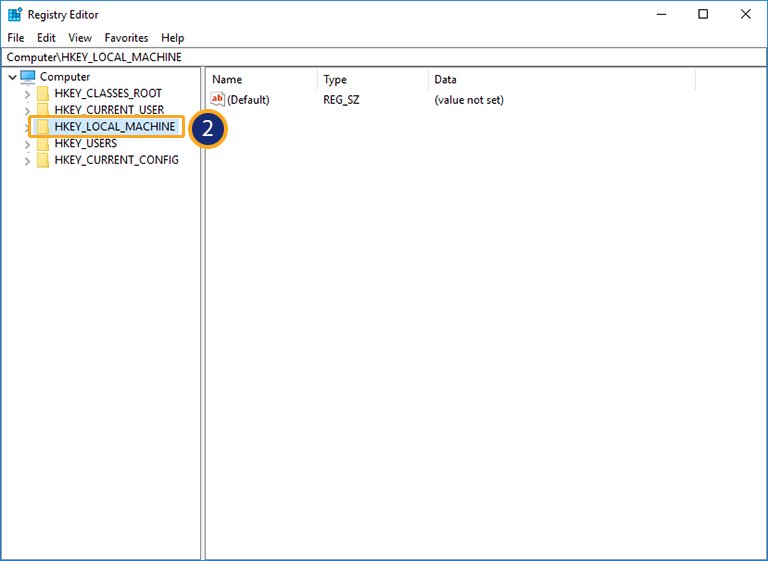Expand the HKEY_USERS key
Viewport: 768px width, 561px height.
click(27, 144)
